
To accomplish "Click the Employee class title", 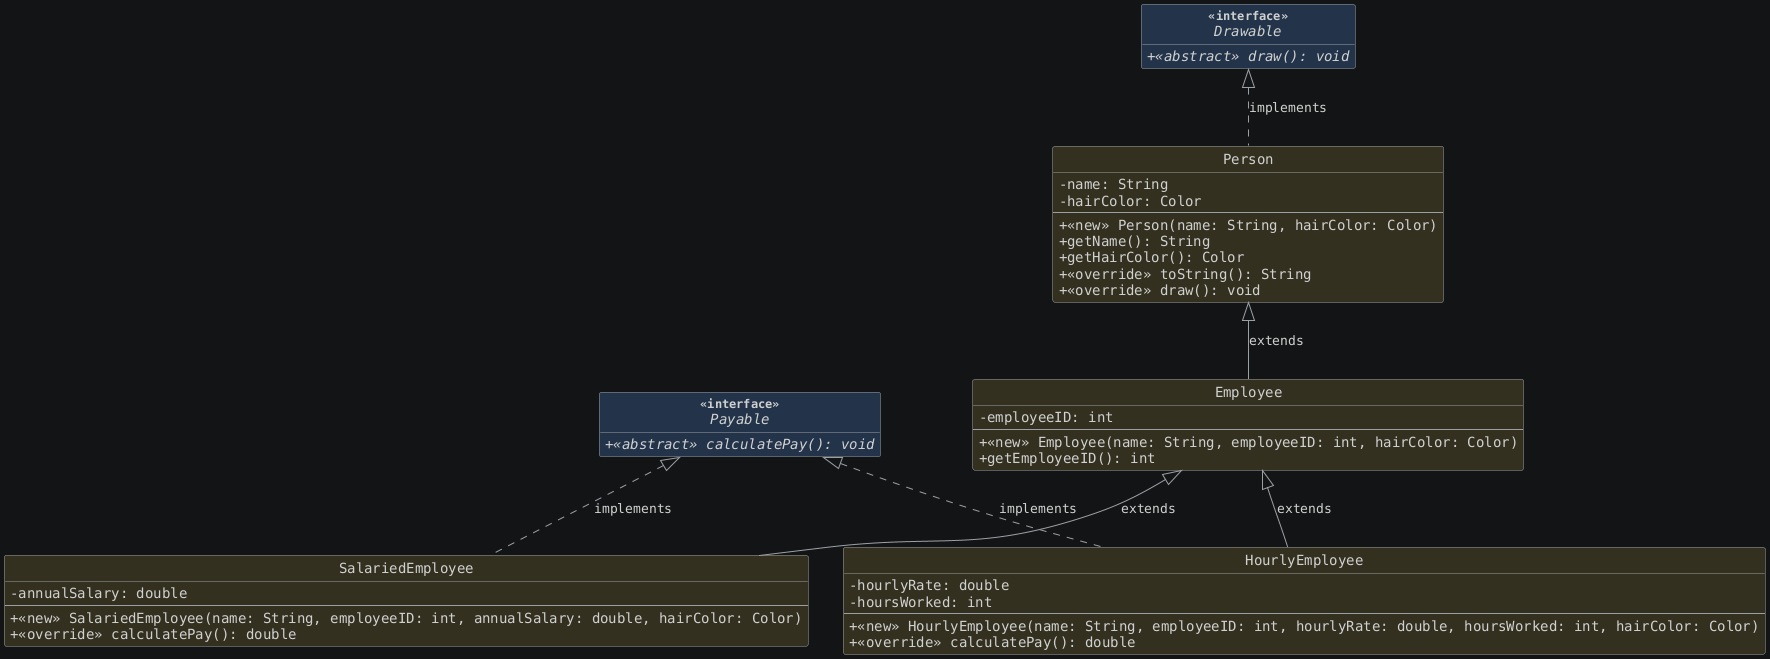I will (1248, 392).
